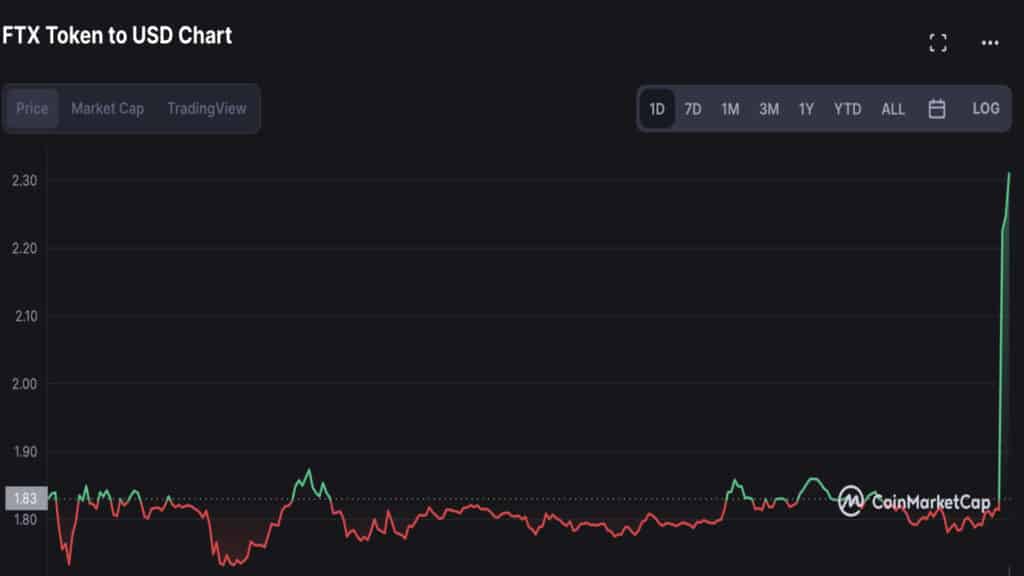This screenshot has height=576, width=1024.
Task: Click the 2.10 axis label
Action: [25, 316]
